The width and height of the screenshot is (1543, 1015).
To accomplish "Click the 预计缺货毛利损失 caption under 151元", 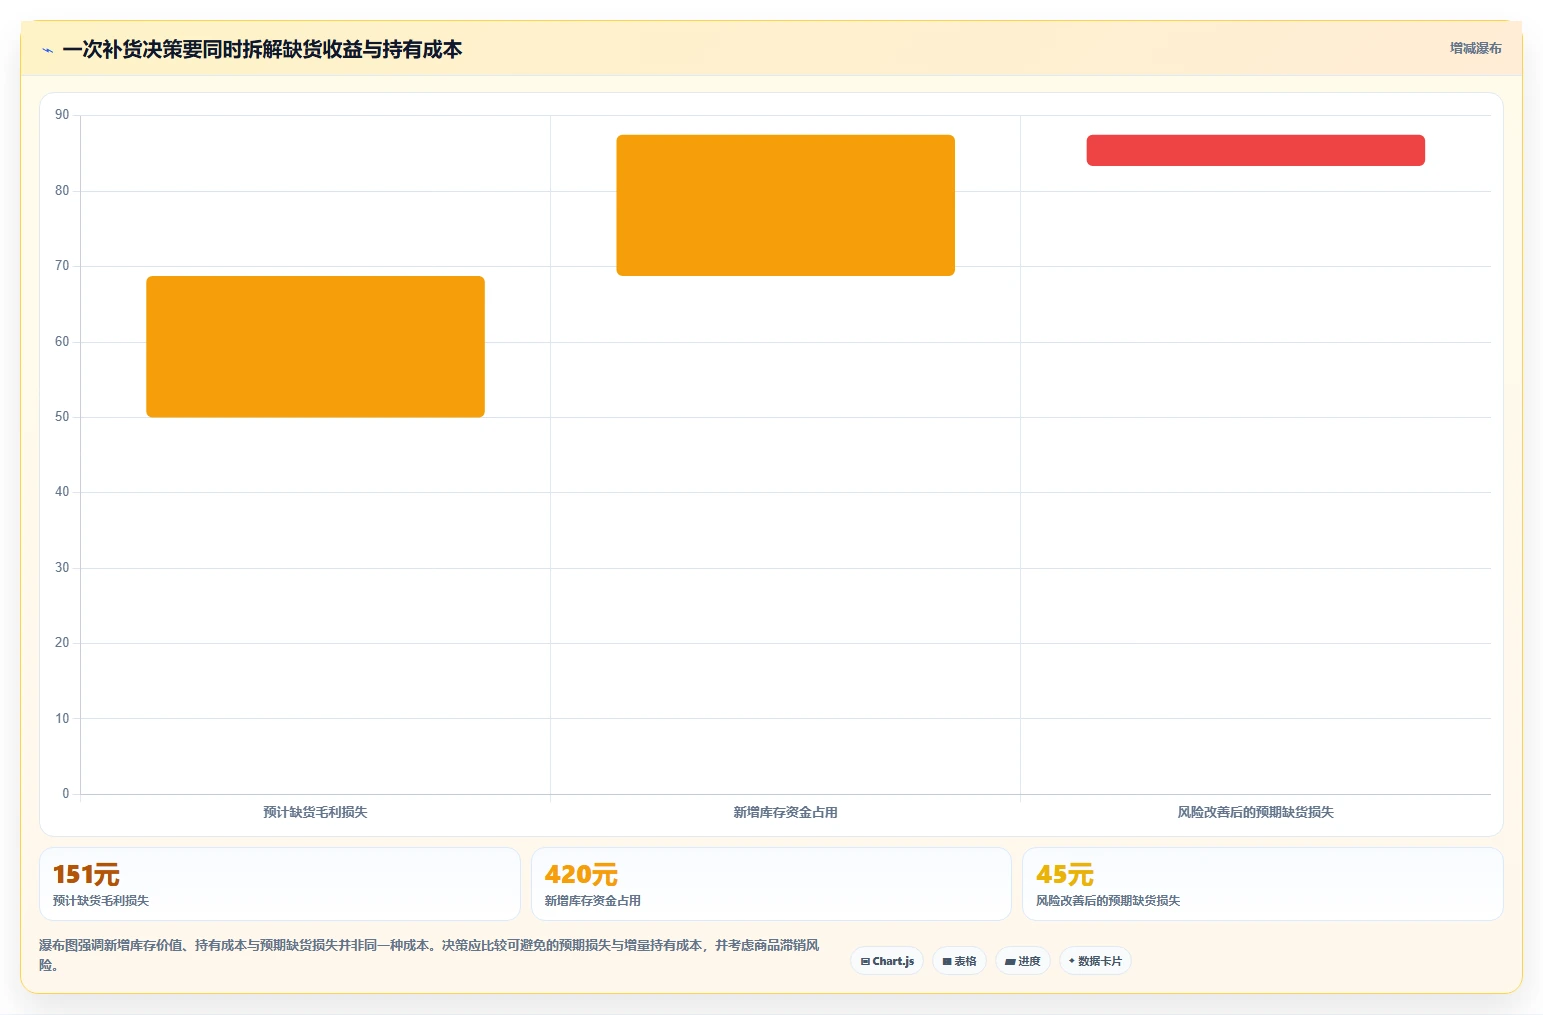I will [101, 900].
